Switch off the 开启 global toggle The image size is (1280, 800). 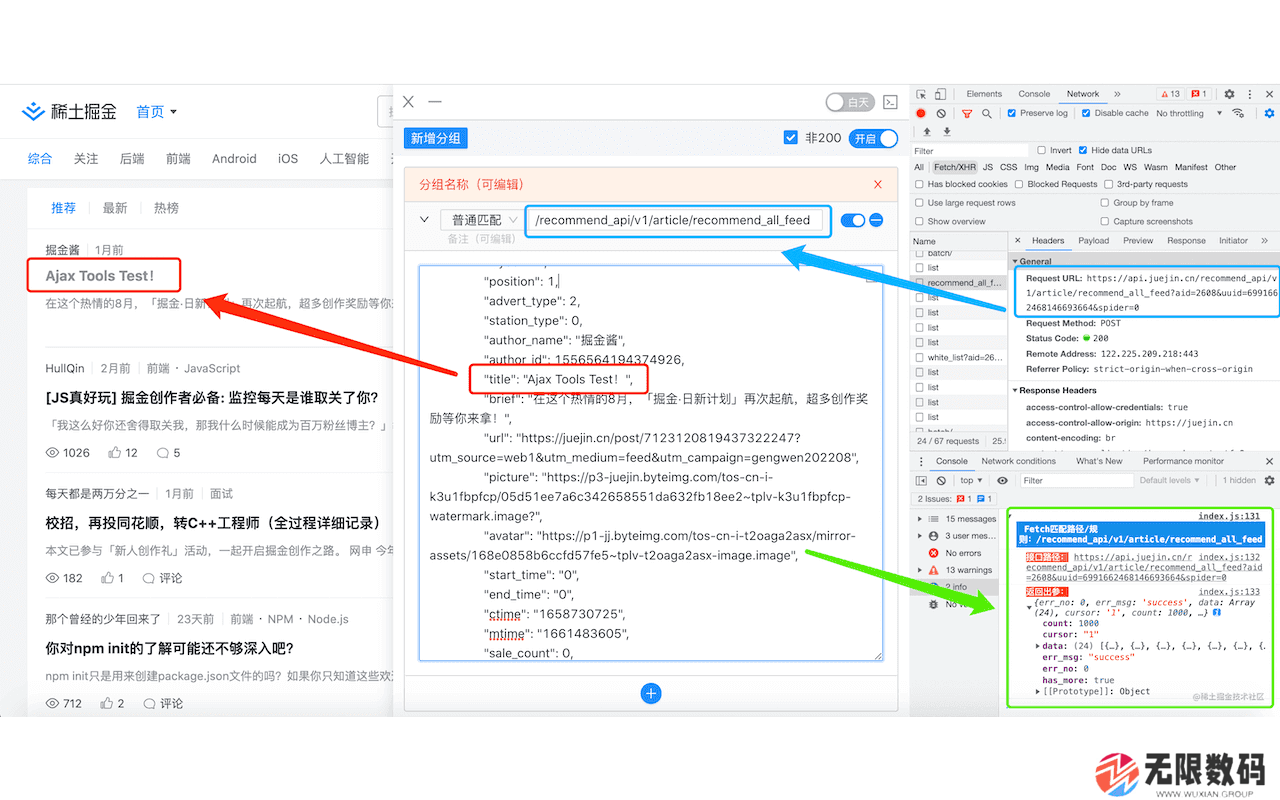coord(873,138)
